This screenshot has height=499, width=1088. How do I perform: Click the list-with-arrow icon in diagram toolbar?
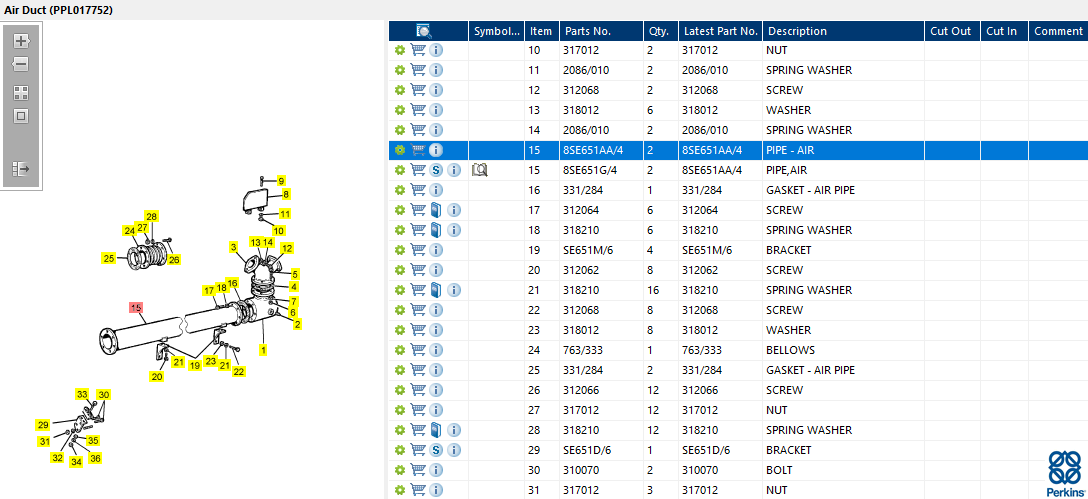22,169
